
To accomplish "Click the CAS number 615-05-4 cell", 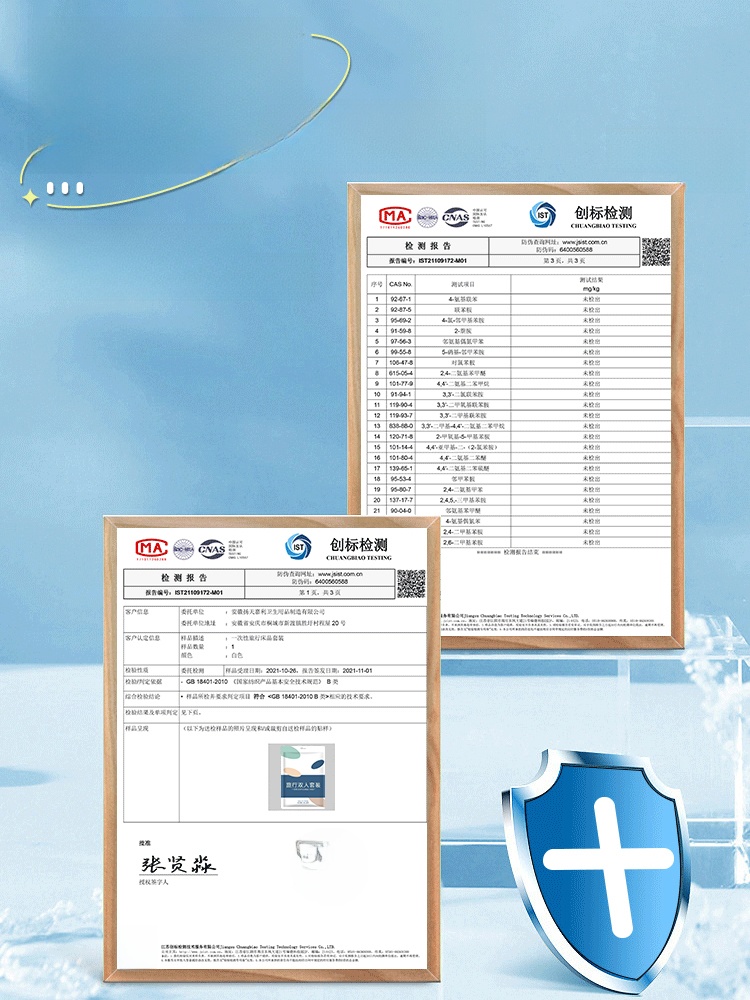I will pyautogui.click(x=401, y=373).
